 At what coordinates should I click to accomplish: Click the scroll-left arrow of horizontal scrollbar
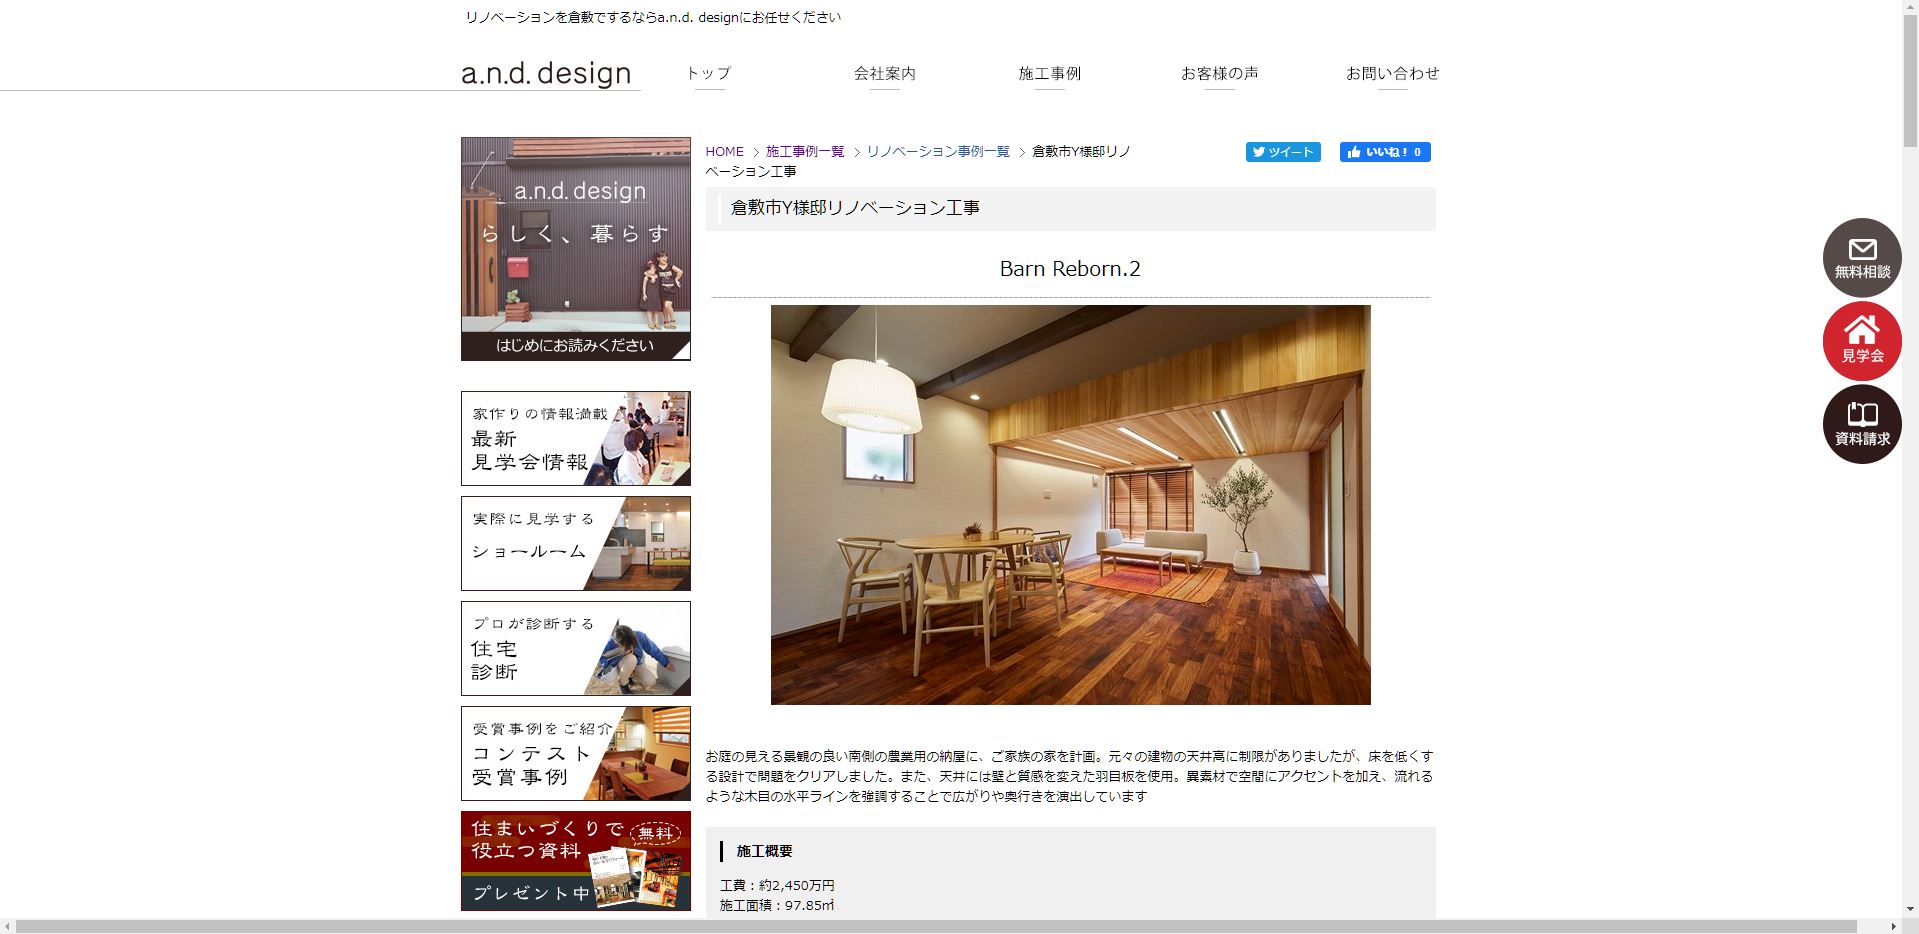(x=8, y=926)
